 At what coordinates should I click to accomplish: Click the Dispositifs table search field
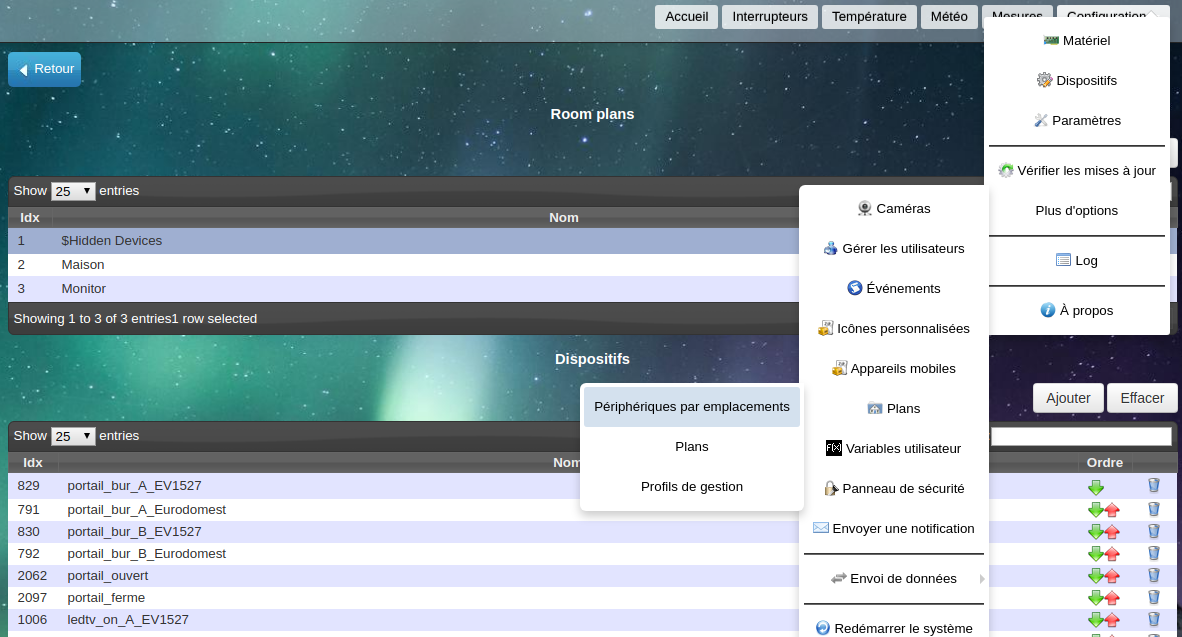pos(1080,436)
